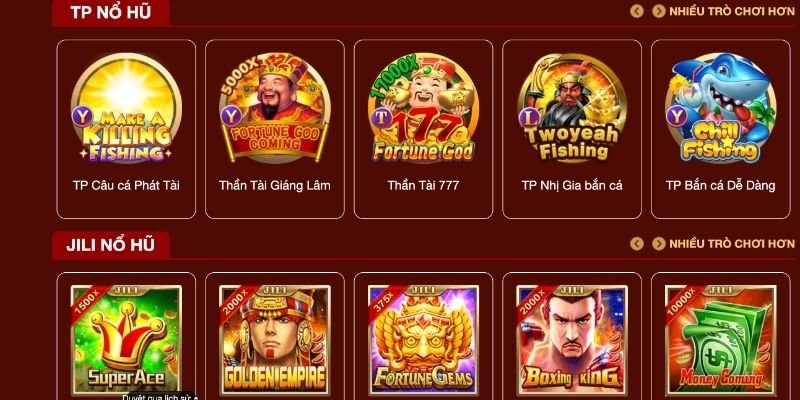800x400 pixels.
Task: Open the SuperAce JILI game thumbnail
Action: 126,340
